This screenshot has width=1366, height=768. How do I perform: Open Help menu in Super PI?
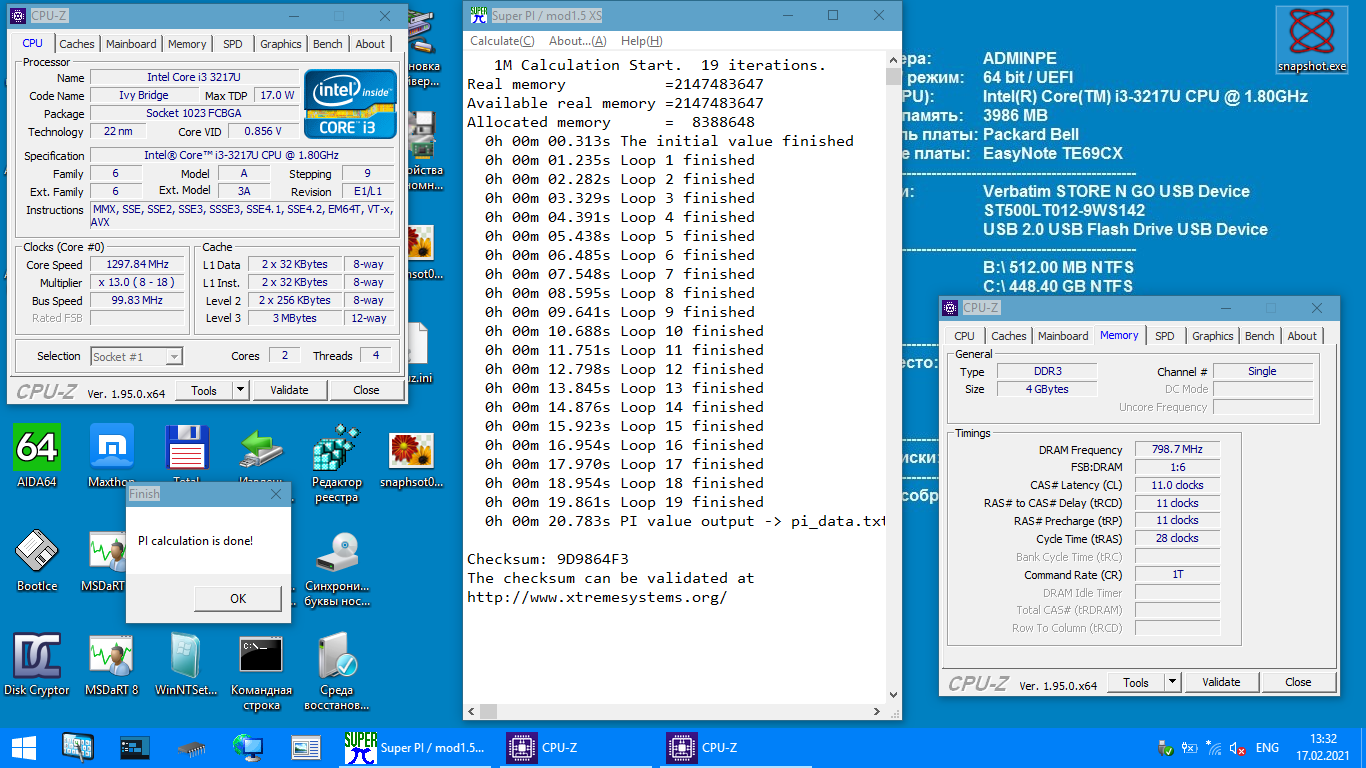pos(641,41)
